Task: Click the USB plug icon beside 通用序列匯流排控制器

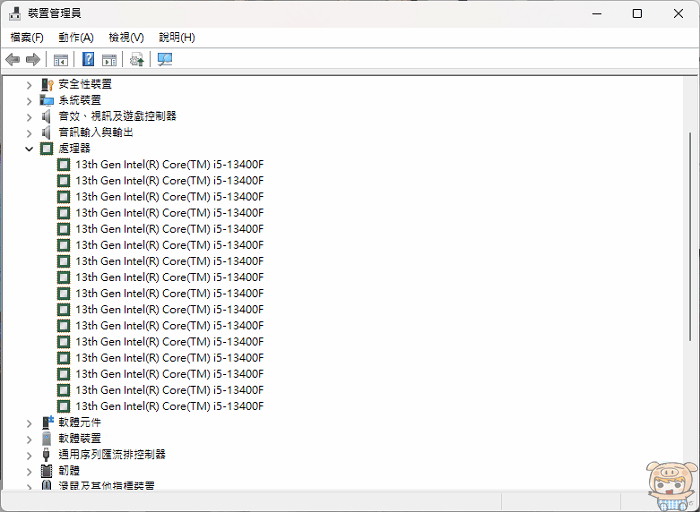Action: 46,454
